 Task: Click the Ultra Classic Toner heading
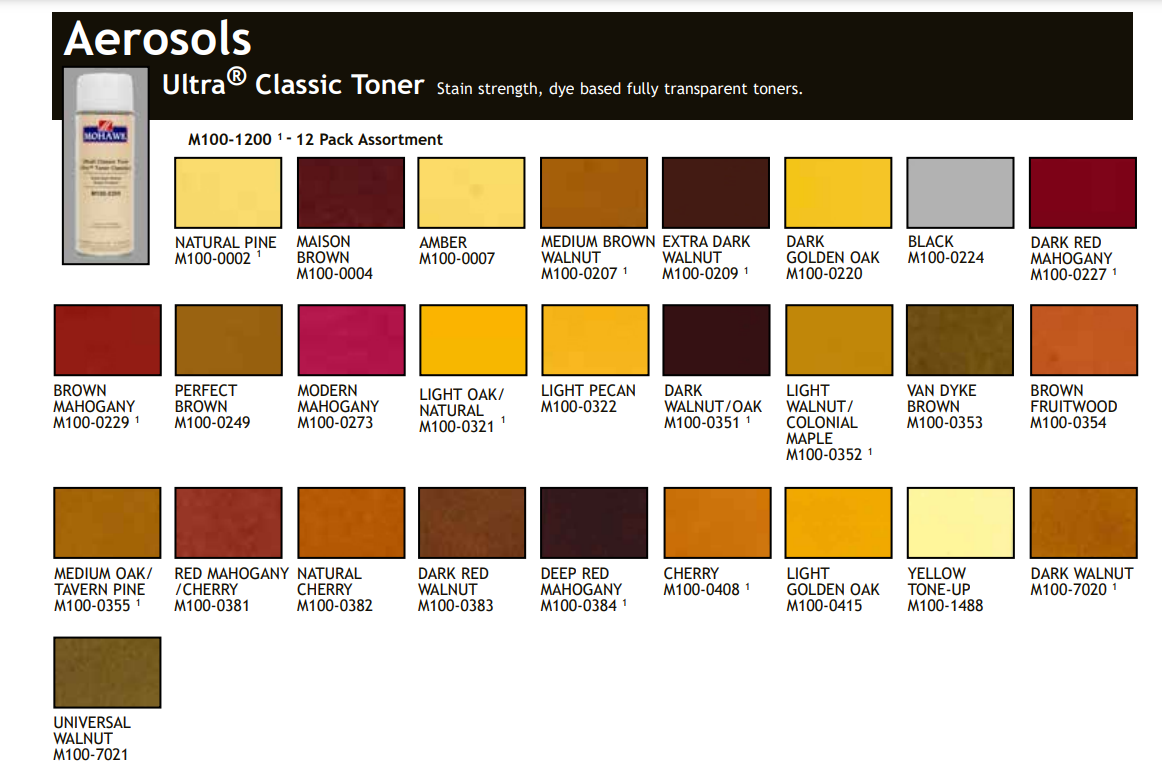293,85
